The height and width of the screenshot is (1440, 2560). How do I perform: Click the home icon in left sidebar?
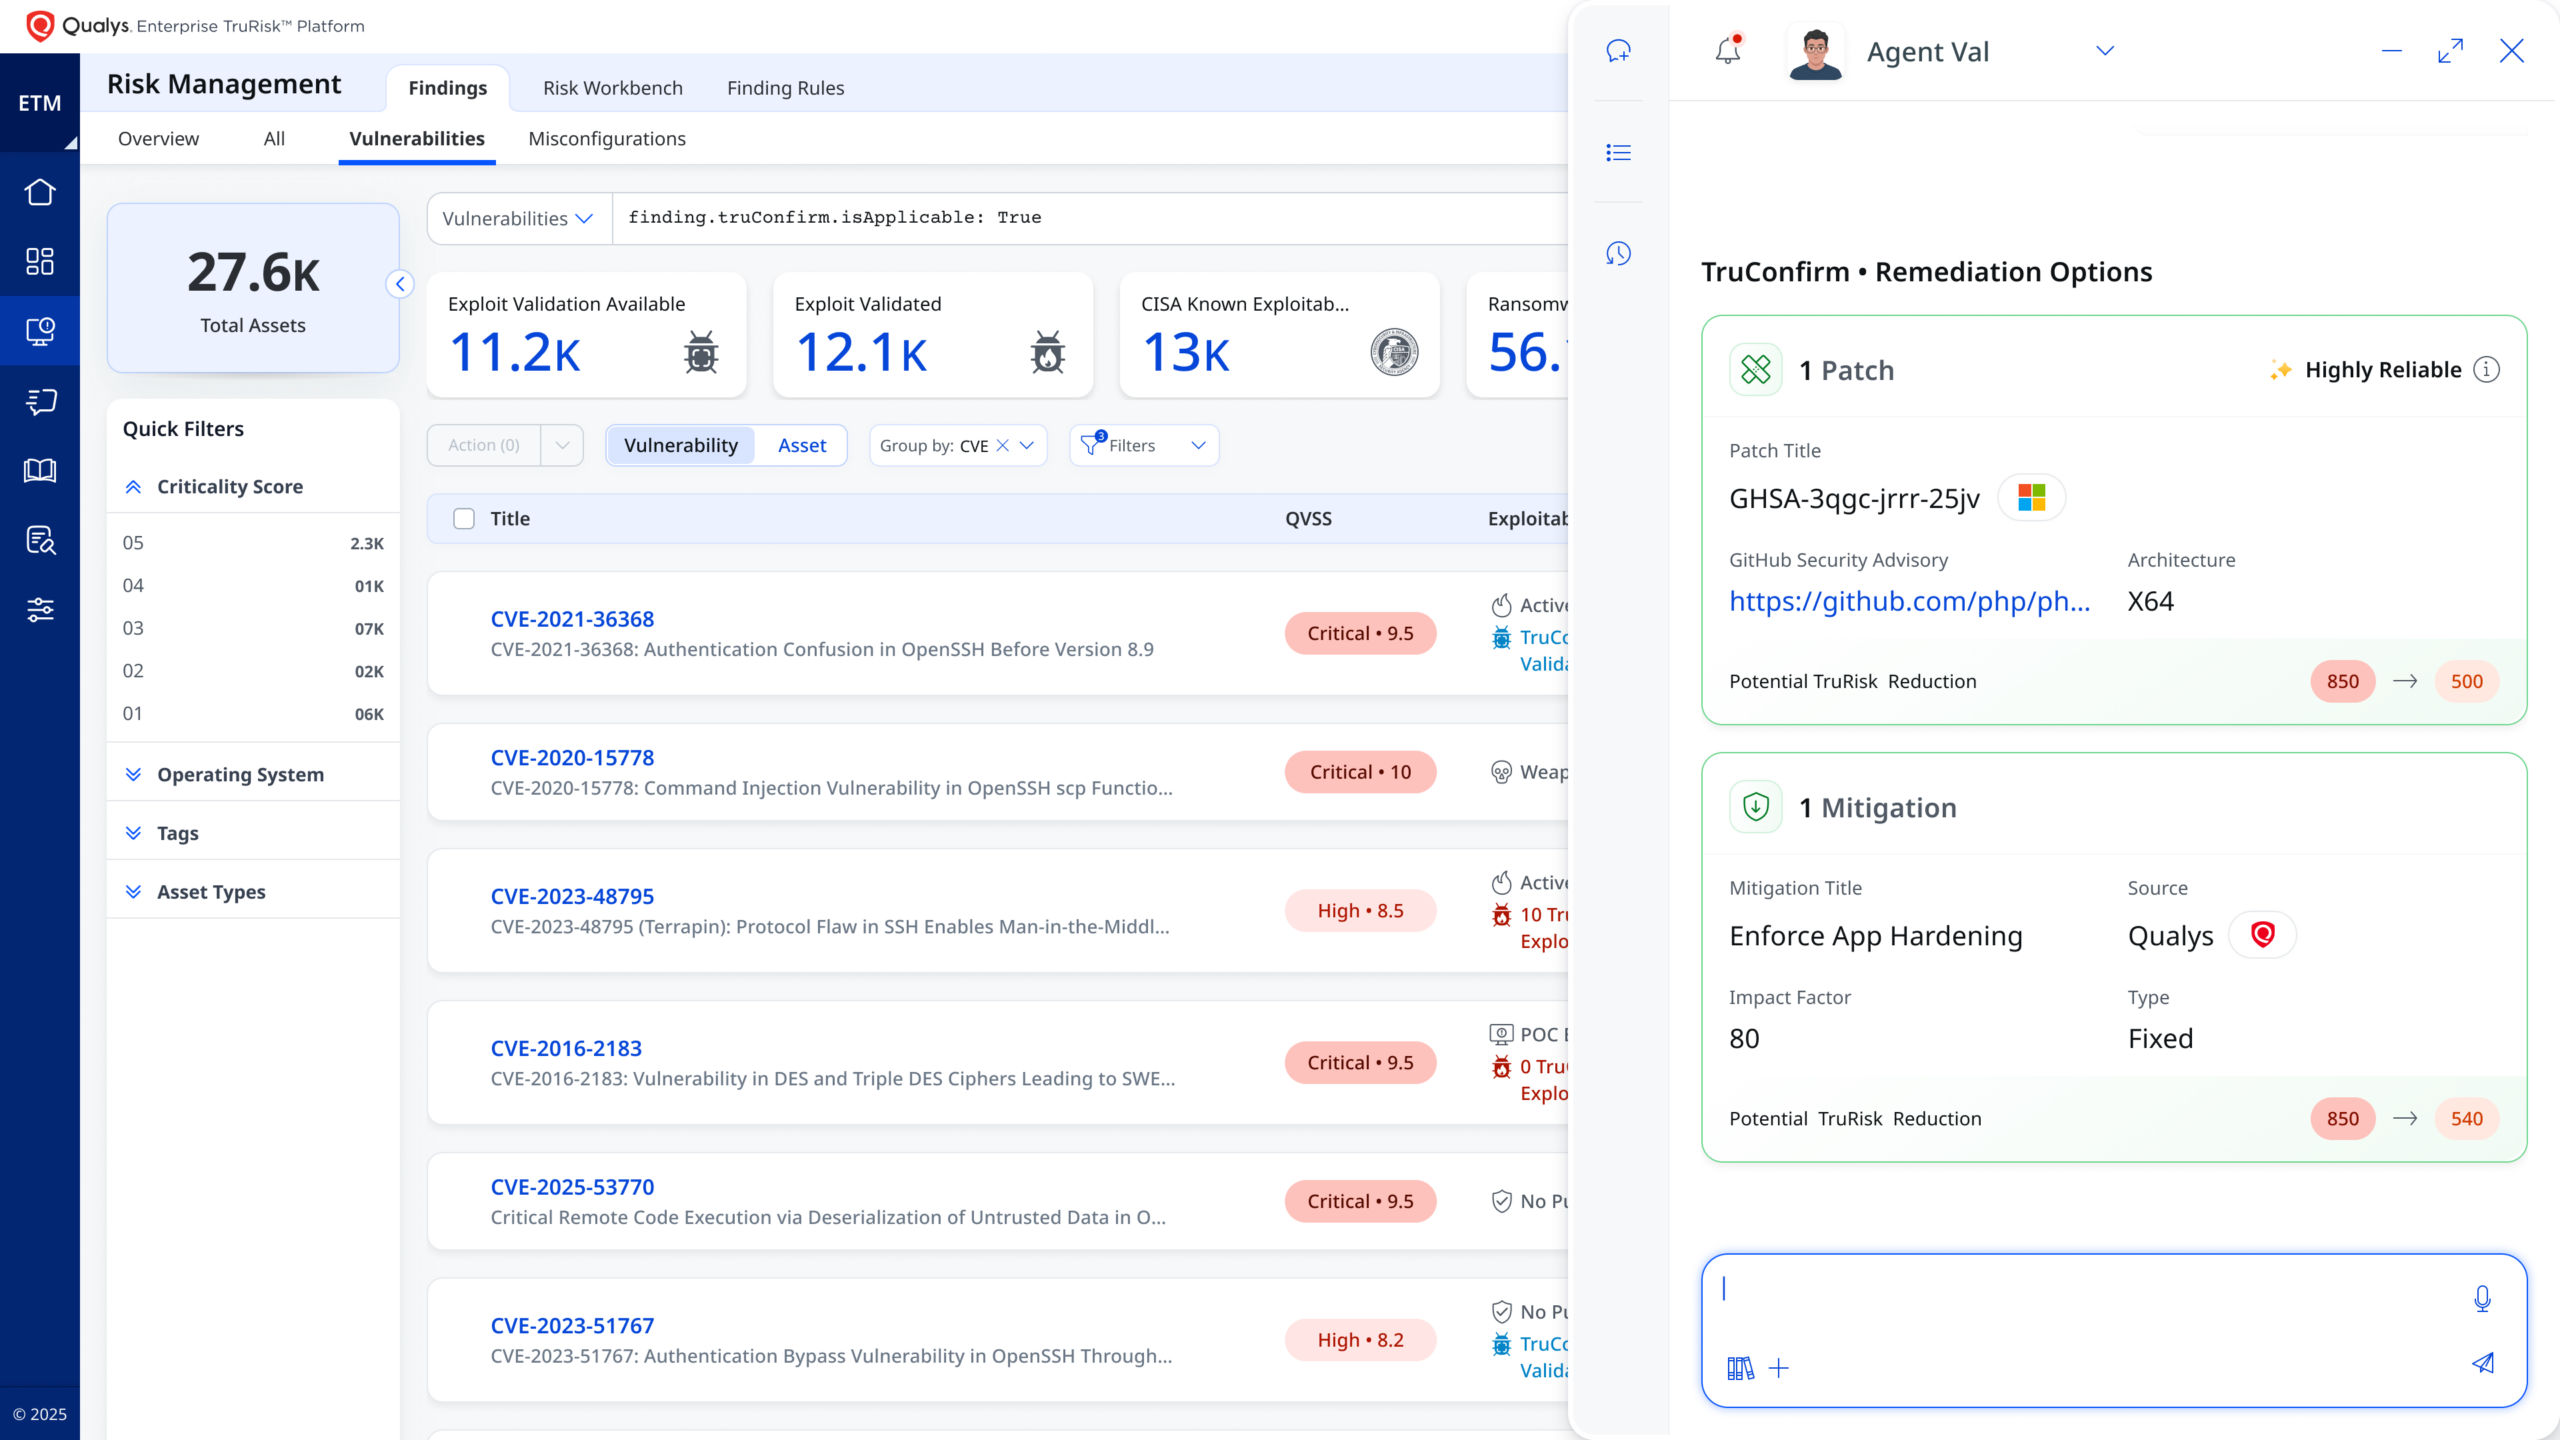click(x=40, y=192)
